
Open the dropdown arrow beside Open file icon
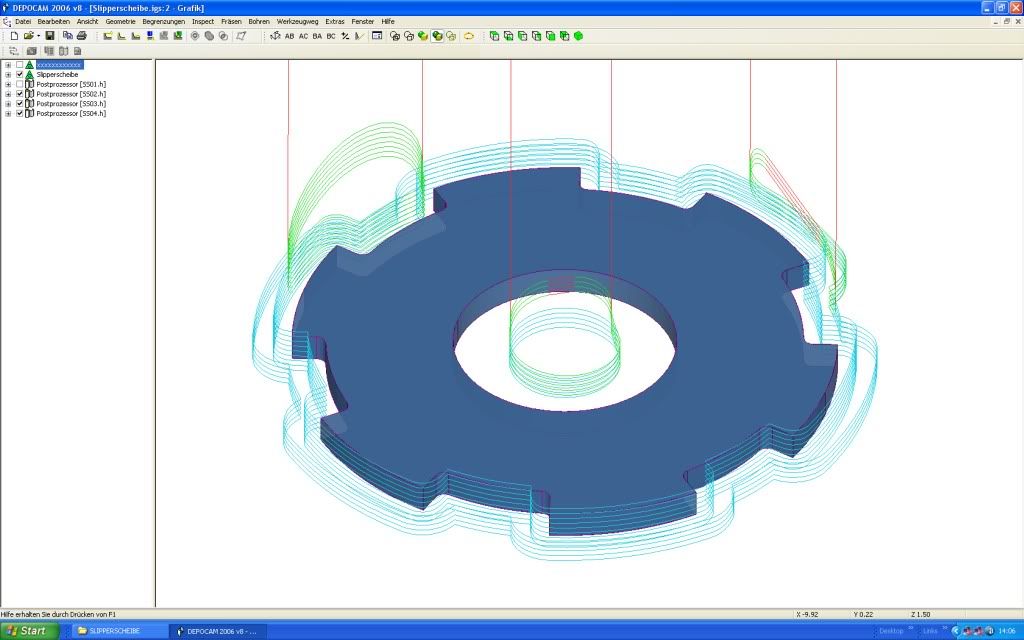[x=39, y=36]
